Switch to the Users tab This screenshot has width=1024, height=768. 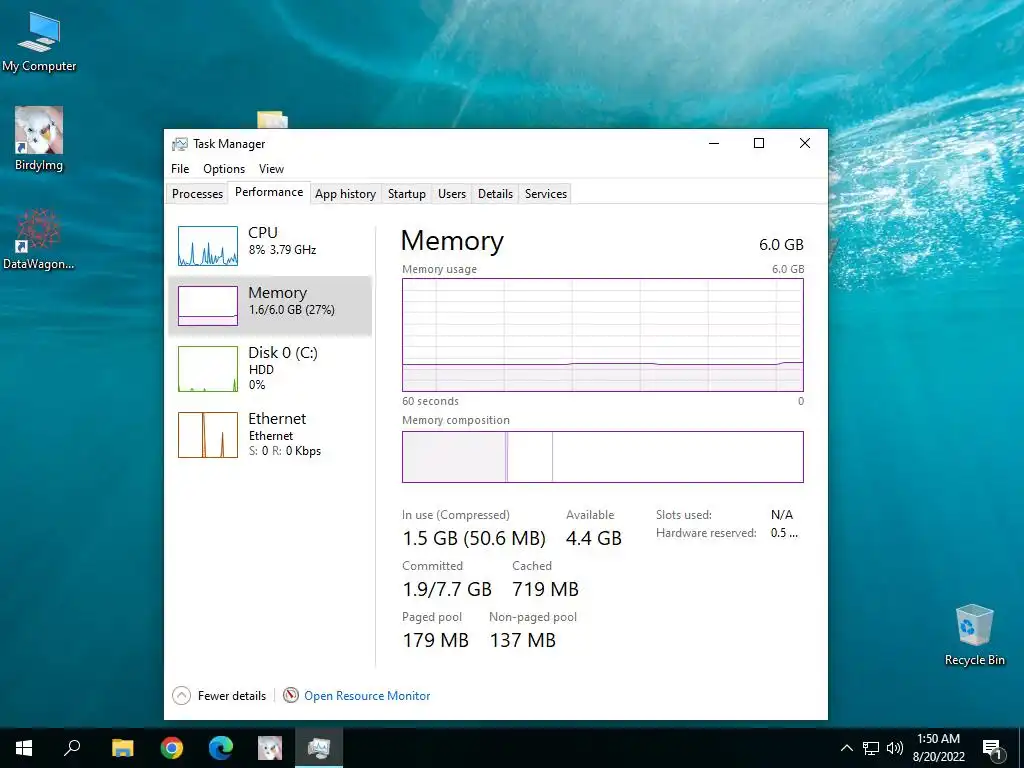point(451,194)
